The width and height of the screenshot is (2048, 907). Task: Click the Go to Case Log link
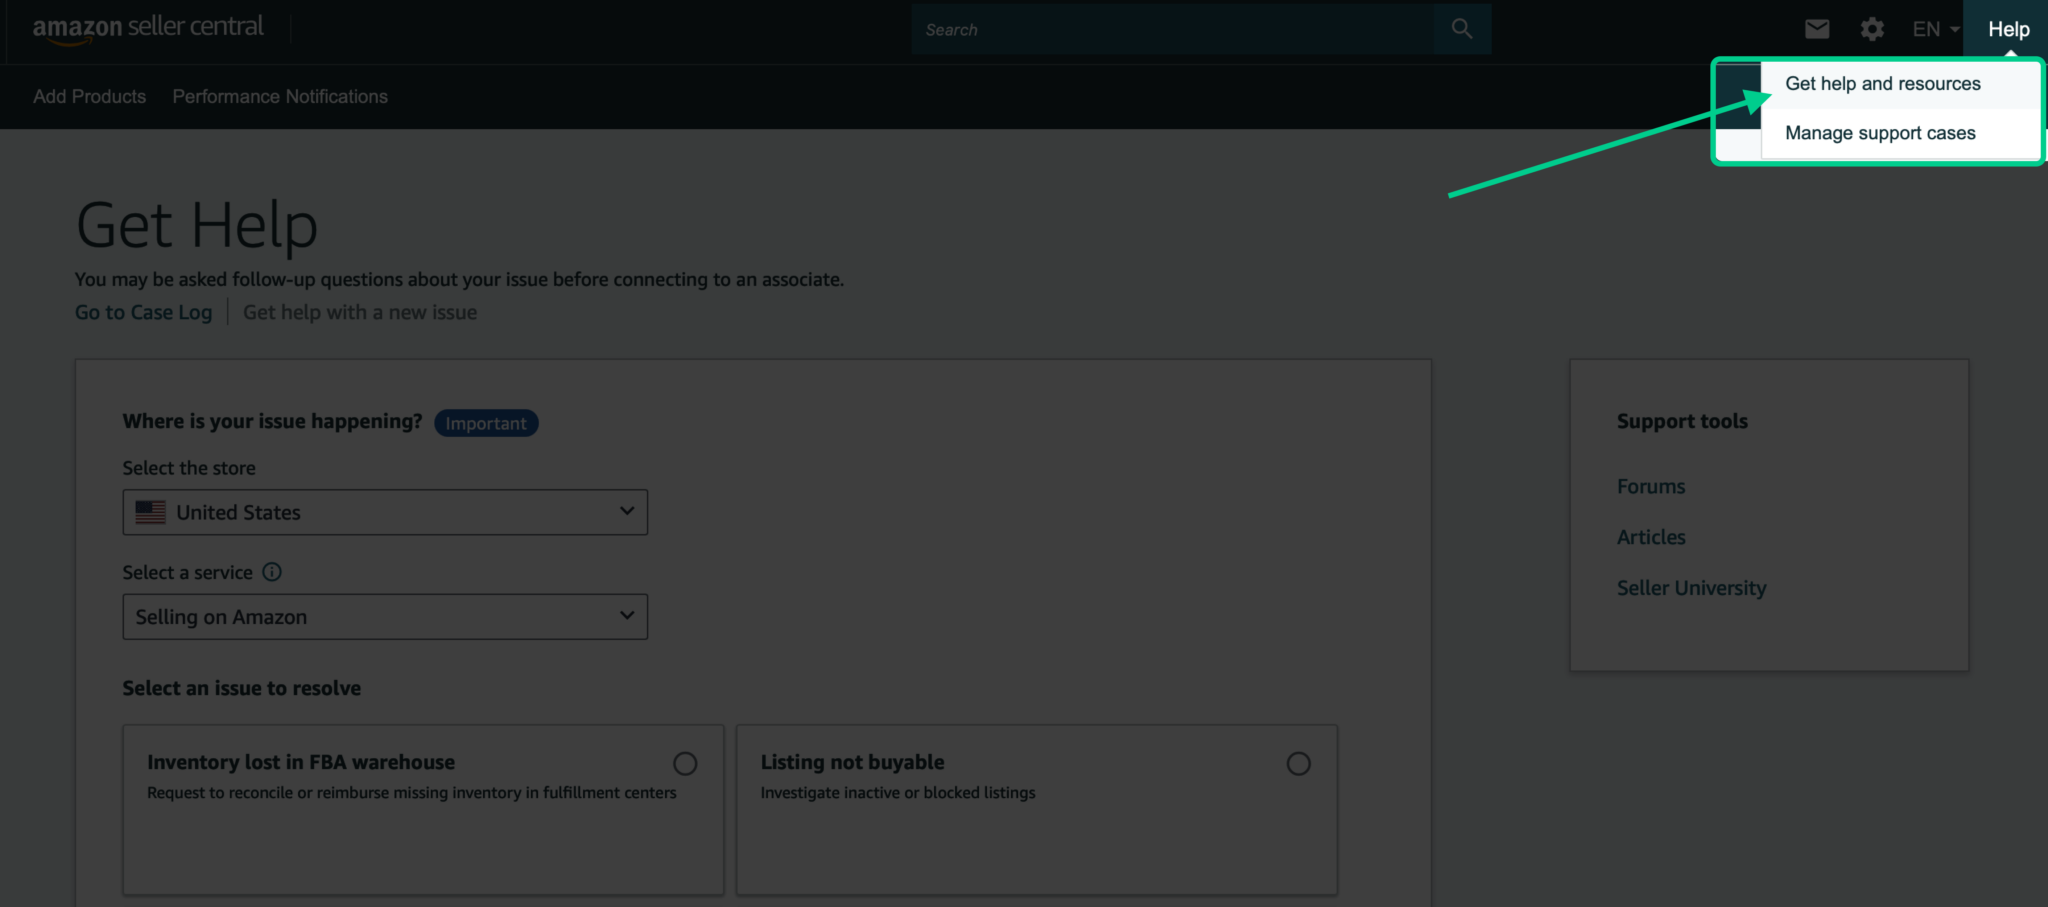(143, 312)
